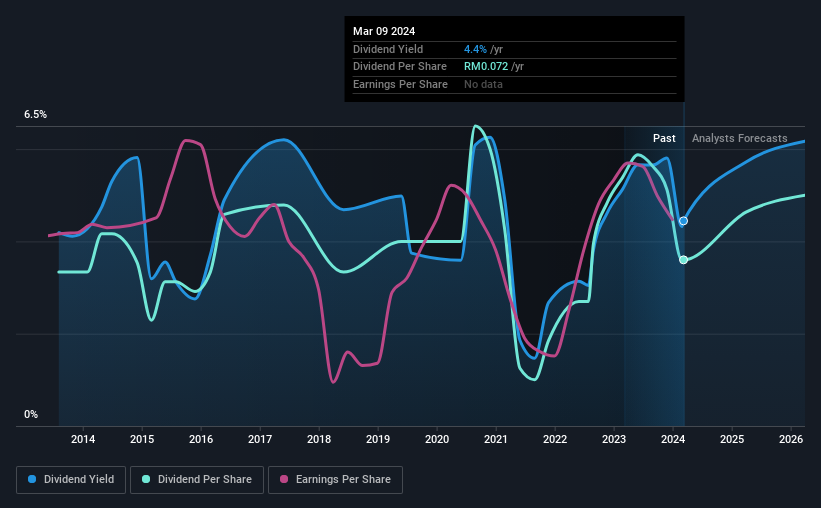
Task: Click the 2025 x-axis year label
Action: coord(732,439)
